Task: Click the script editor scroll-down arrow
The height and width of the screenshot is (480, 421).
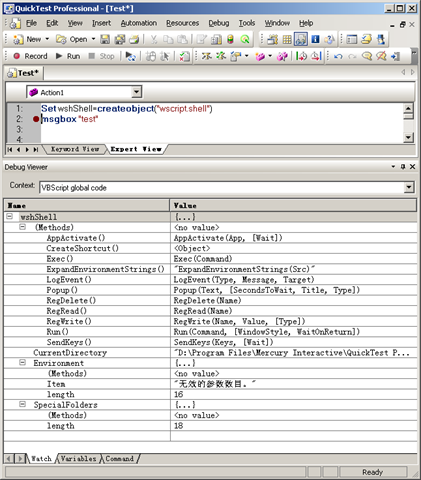Action: [409, 137]
